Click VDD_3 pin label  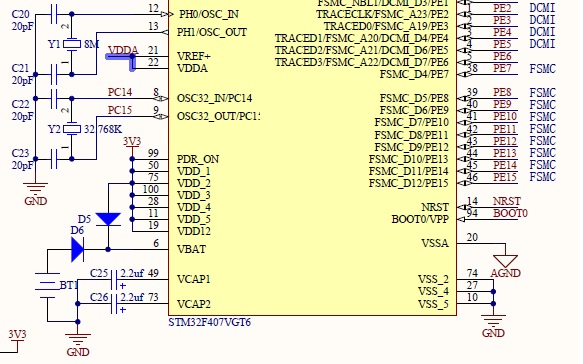(194, 196)
